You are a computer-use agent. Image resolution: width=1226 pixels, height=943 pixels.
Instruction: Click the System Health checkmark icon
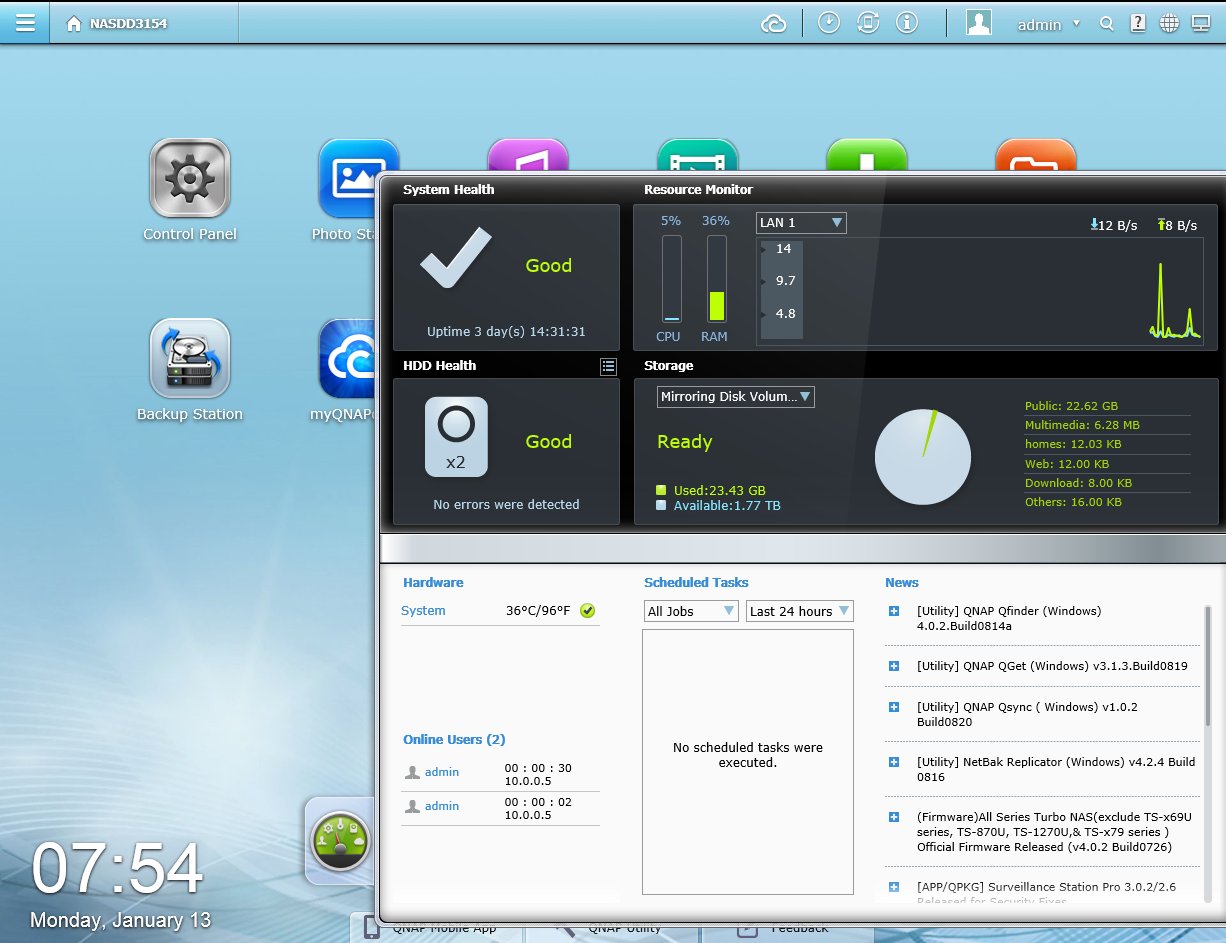[456, 259]
